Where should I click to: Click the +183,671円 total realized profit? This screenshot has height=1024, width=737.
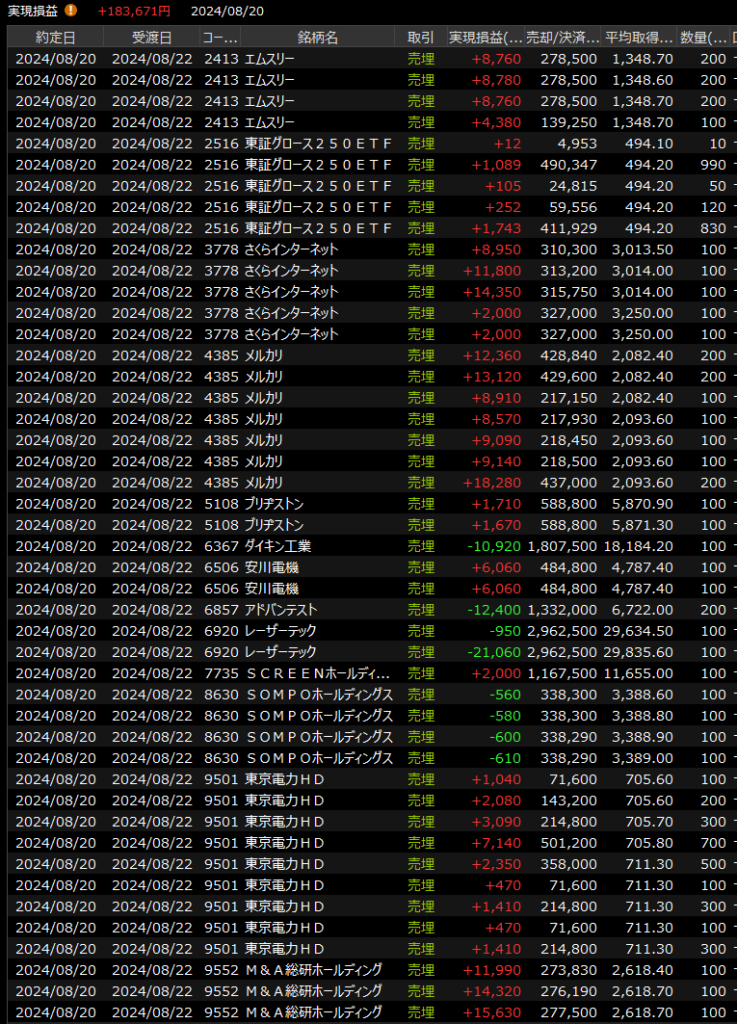pos(133,11)
